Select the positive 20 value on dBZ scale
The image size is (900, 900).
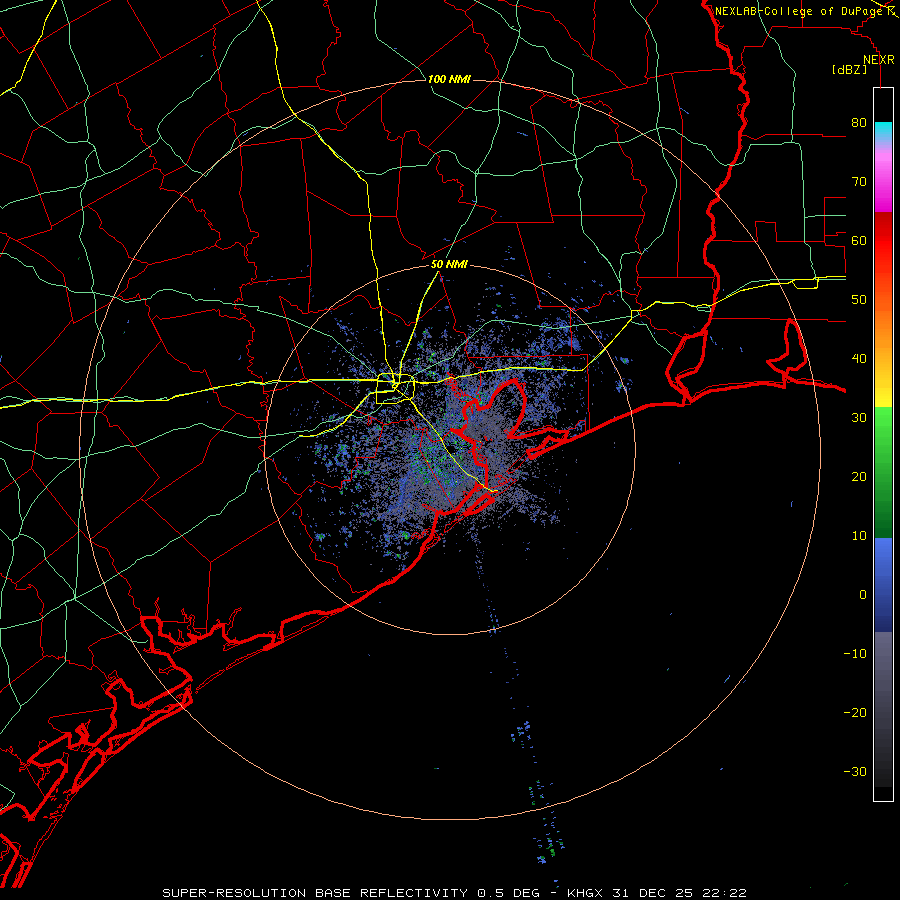[859, 477]
